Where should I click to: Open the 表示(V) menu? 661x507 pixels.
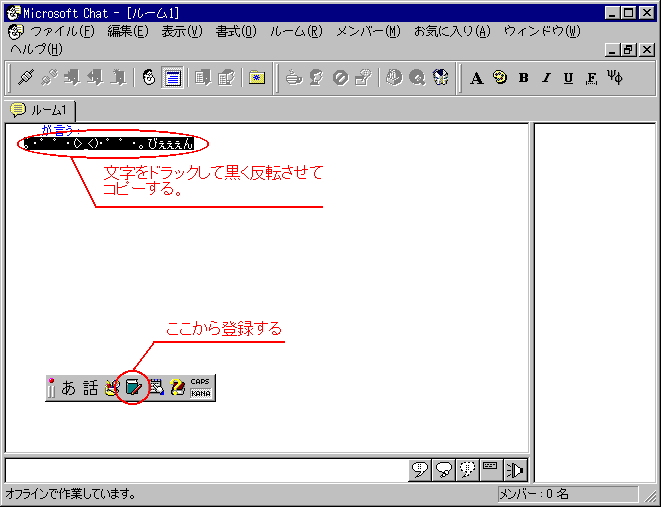[x=182, y=32]
